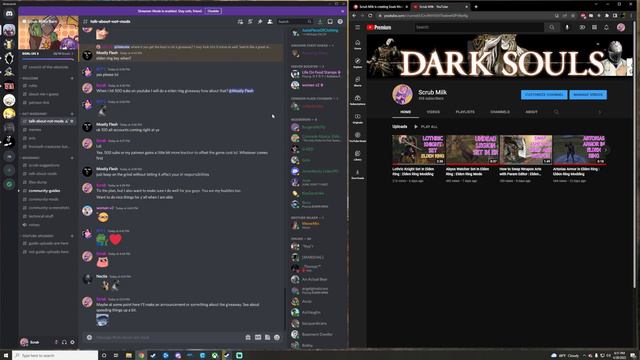The height and width of the screenshot is (360, 640).
Task: Open the sticker picker in message bar
Action: pos(267,338)
